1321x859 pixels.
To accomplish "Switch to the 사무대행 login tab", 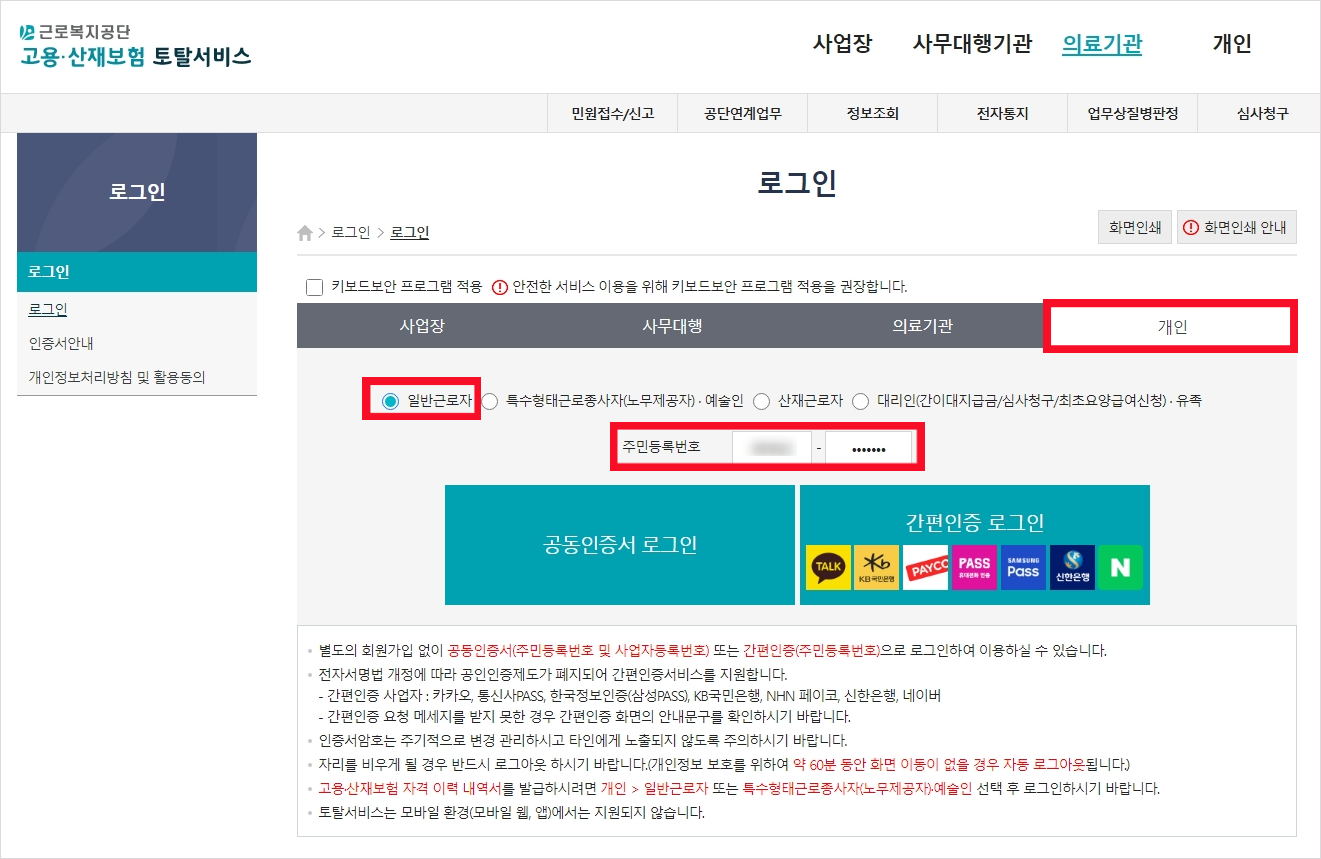I will pyautogui.click(x=672, y=326).
